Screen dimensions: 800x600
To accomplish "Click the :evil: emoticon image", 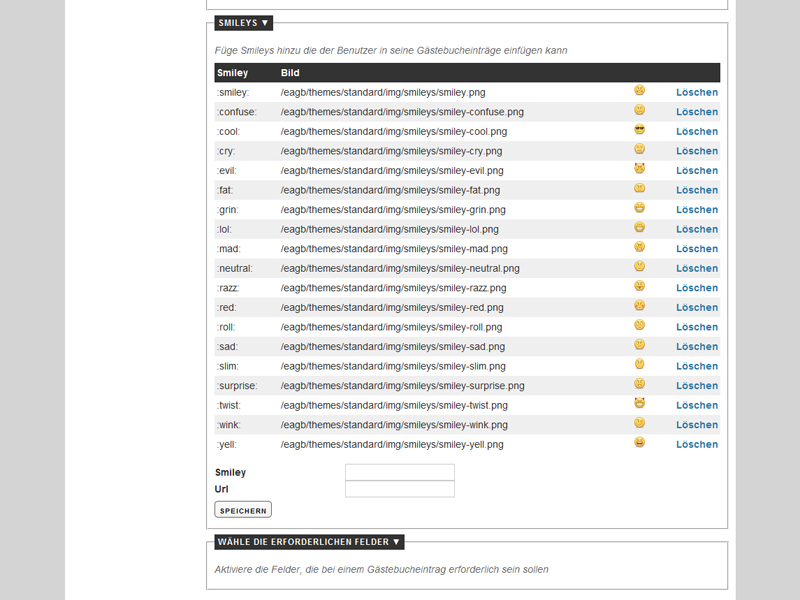I will click(x=639, y=168).
